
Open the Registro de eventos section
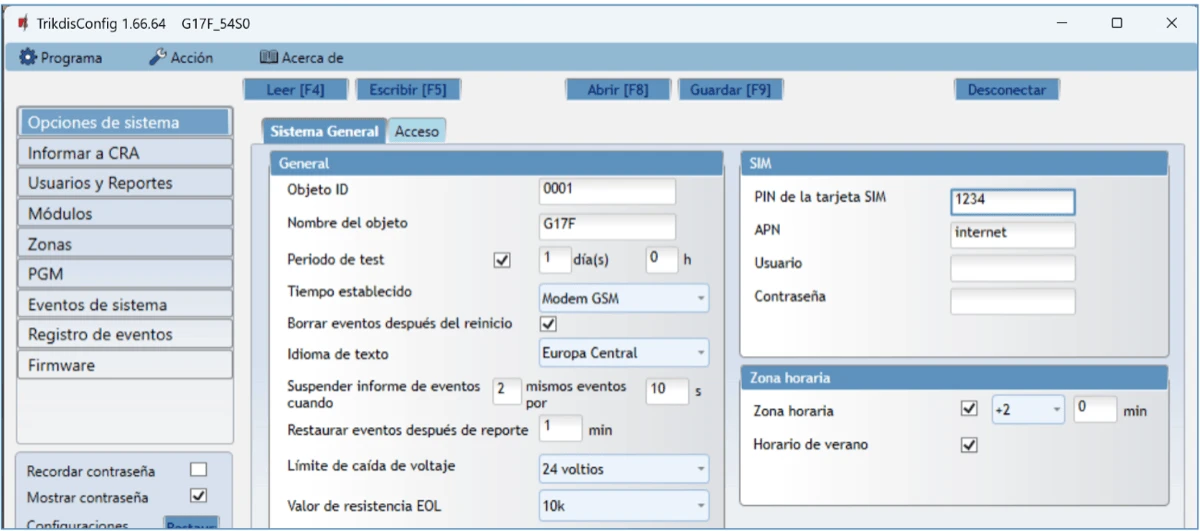[125, 335]
